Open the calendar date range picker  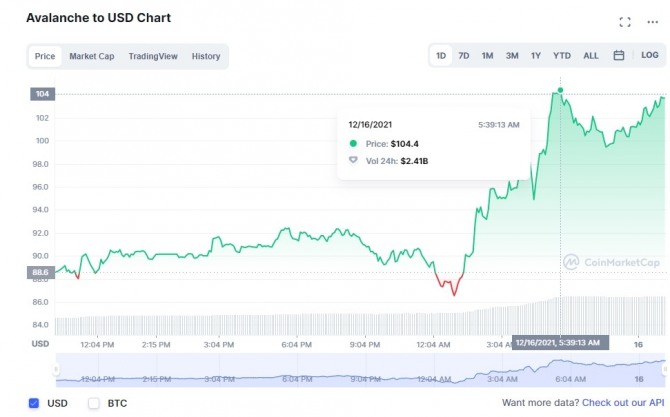[619, 56]
